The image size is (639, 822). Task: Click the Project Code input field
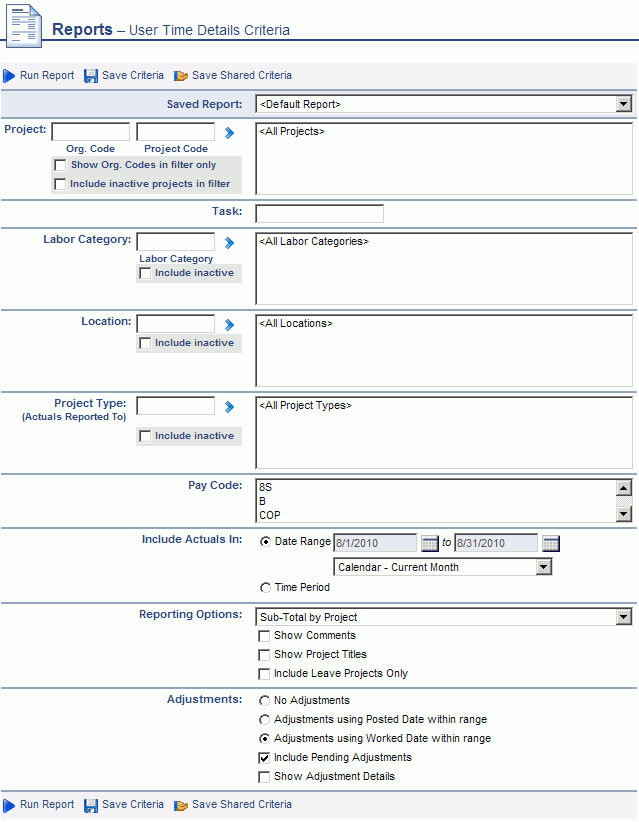tap(176, 132)
